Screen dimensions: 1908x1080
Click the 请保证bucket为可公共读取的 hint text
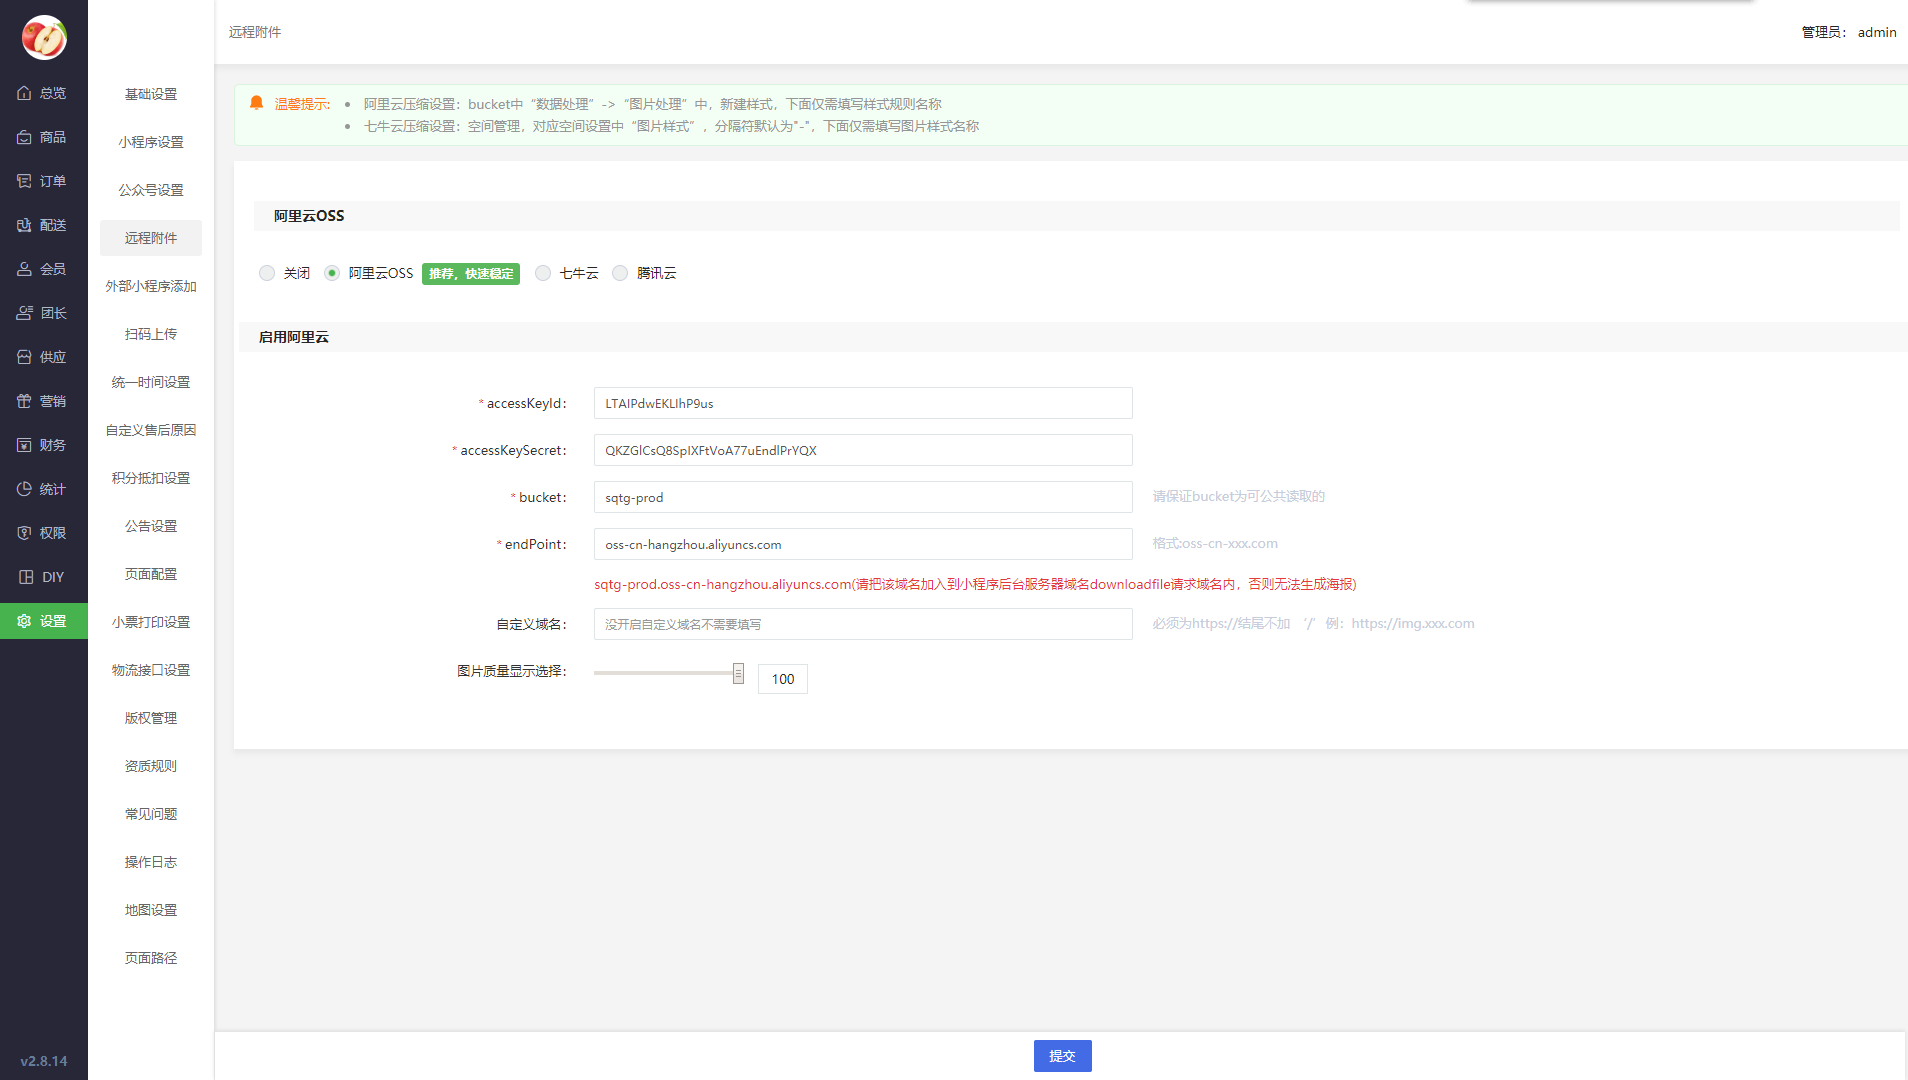click(x=1238, y=496)
